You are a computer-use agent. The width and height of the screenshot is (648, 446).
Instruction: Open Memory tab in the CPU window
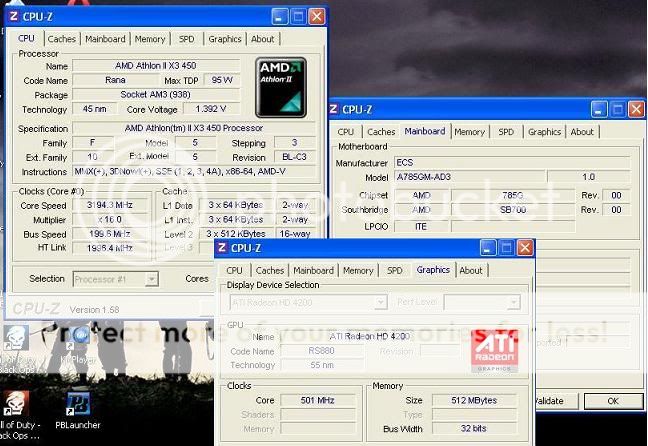(x=150, y=39)
